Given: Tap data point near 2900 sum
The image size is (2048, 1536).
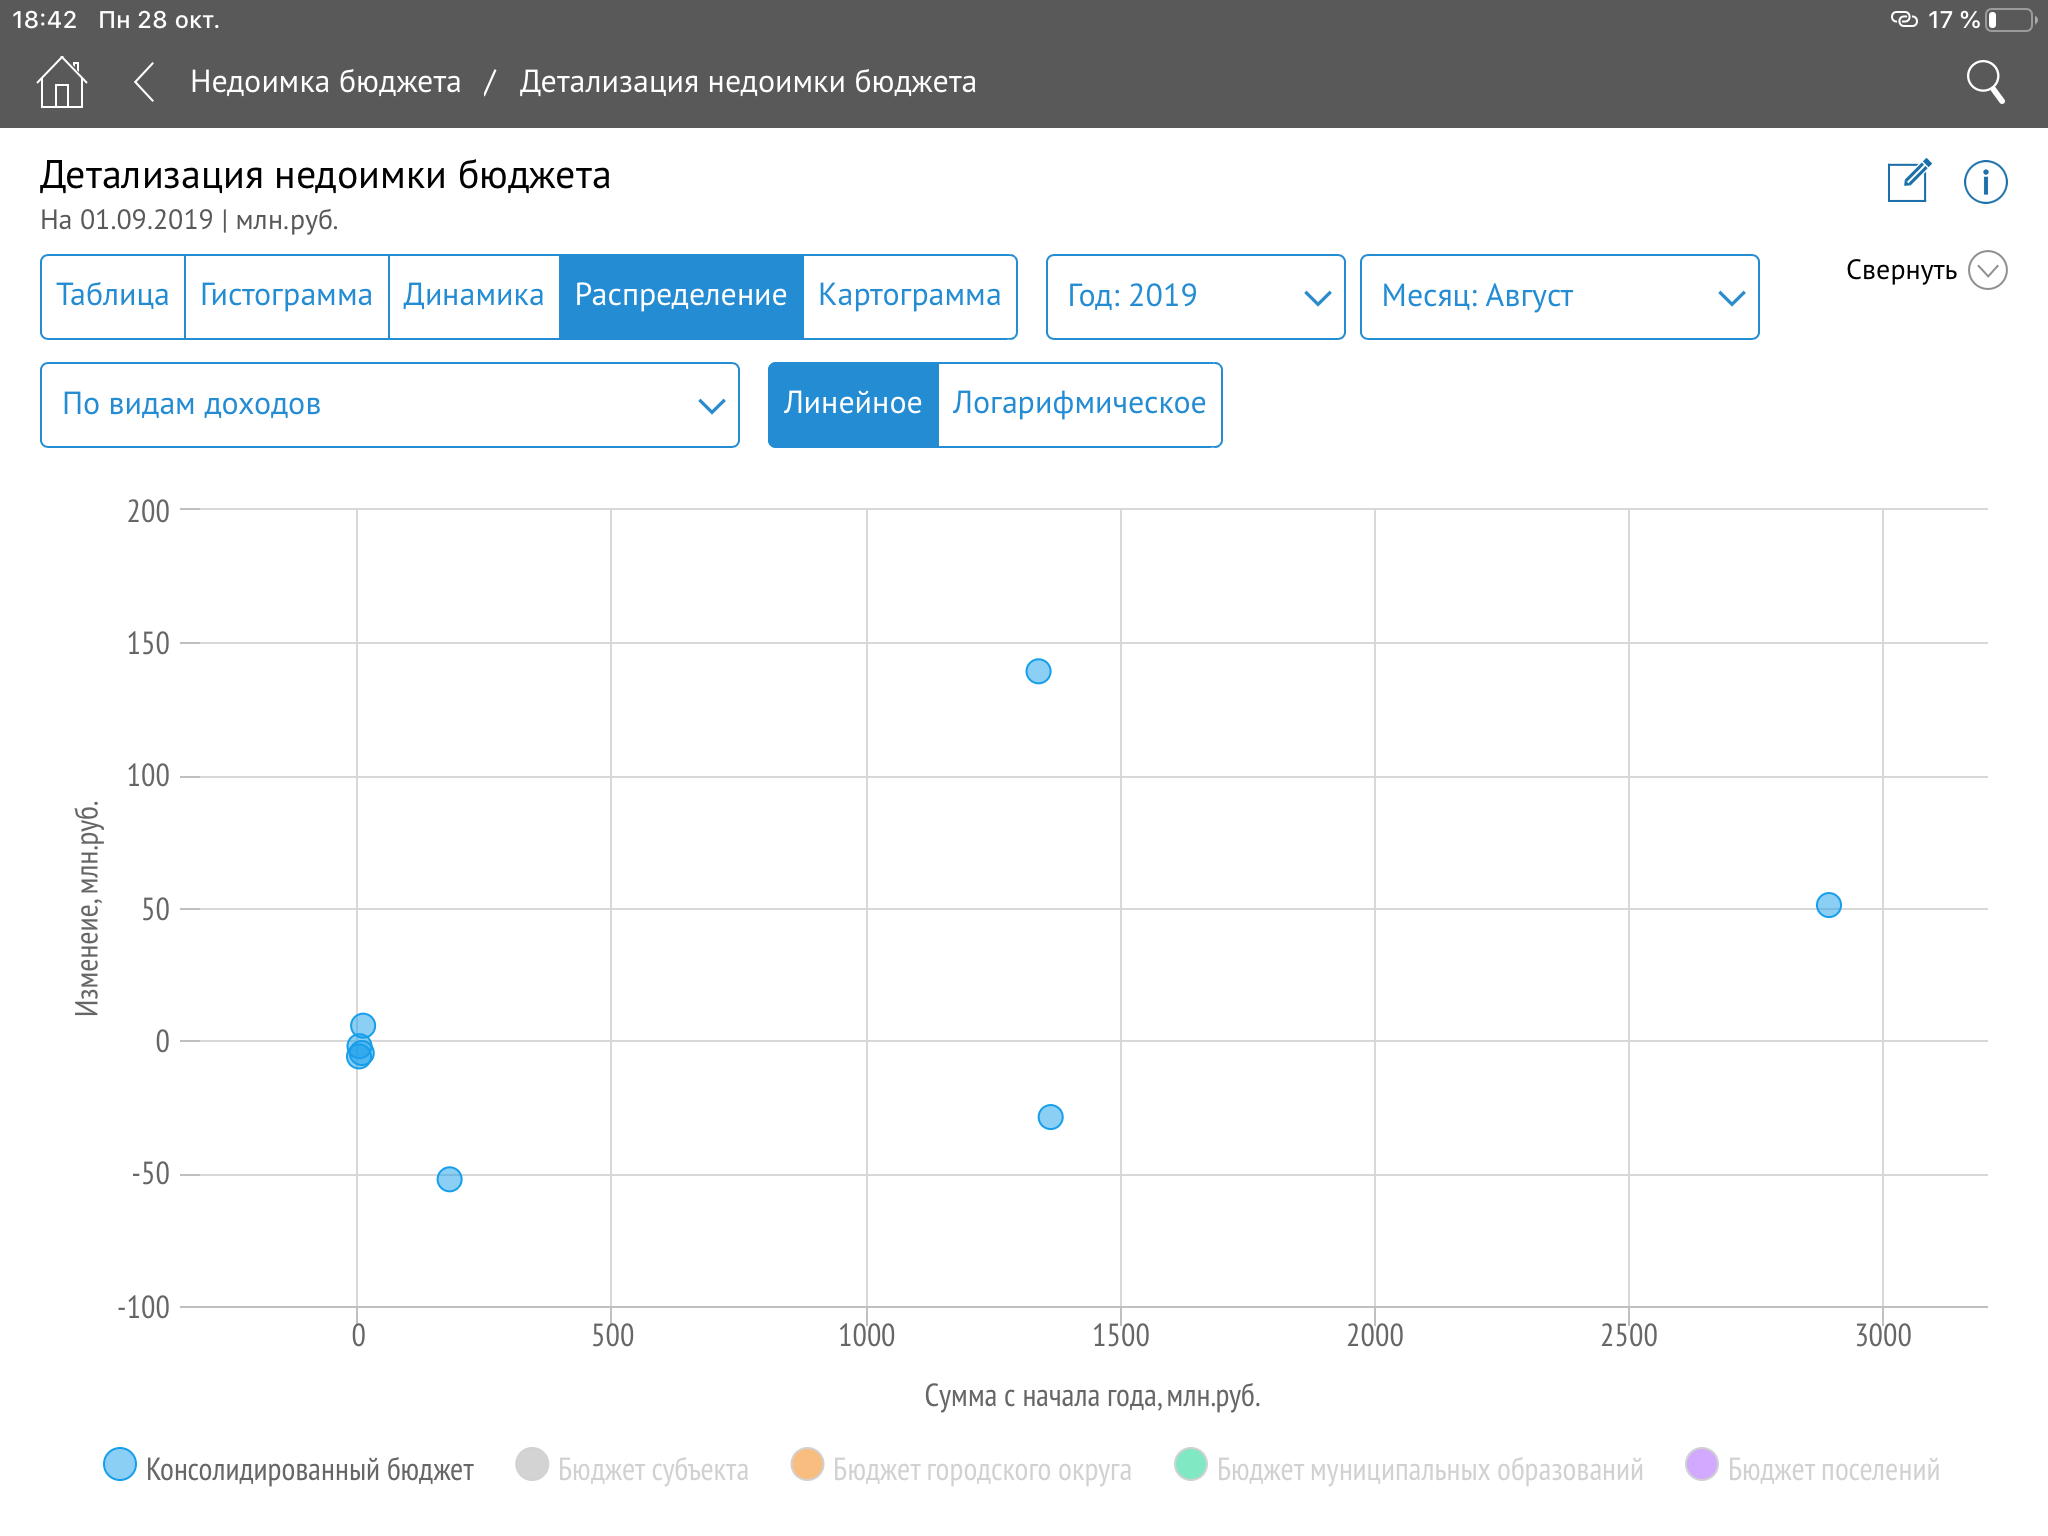Looking at the screenshot, I should click(x=1828, y=905).
